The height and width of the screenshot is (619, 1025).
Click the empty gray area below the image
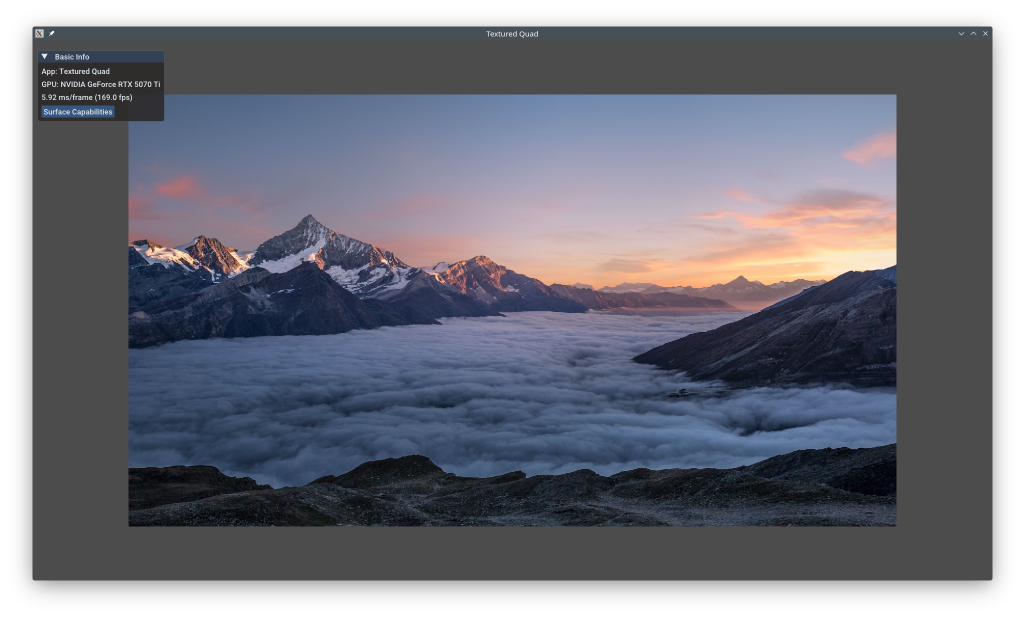pyautogui.click(x=512, y=552)
